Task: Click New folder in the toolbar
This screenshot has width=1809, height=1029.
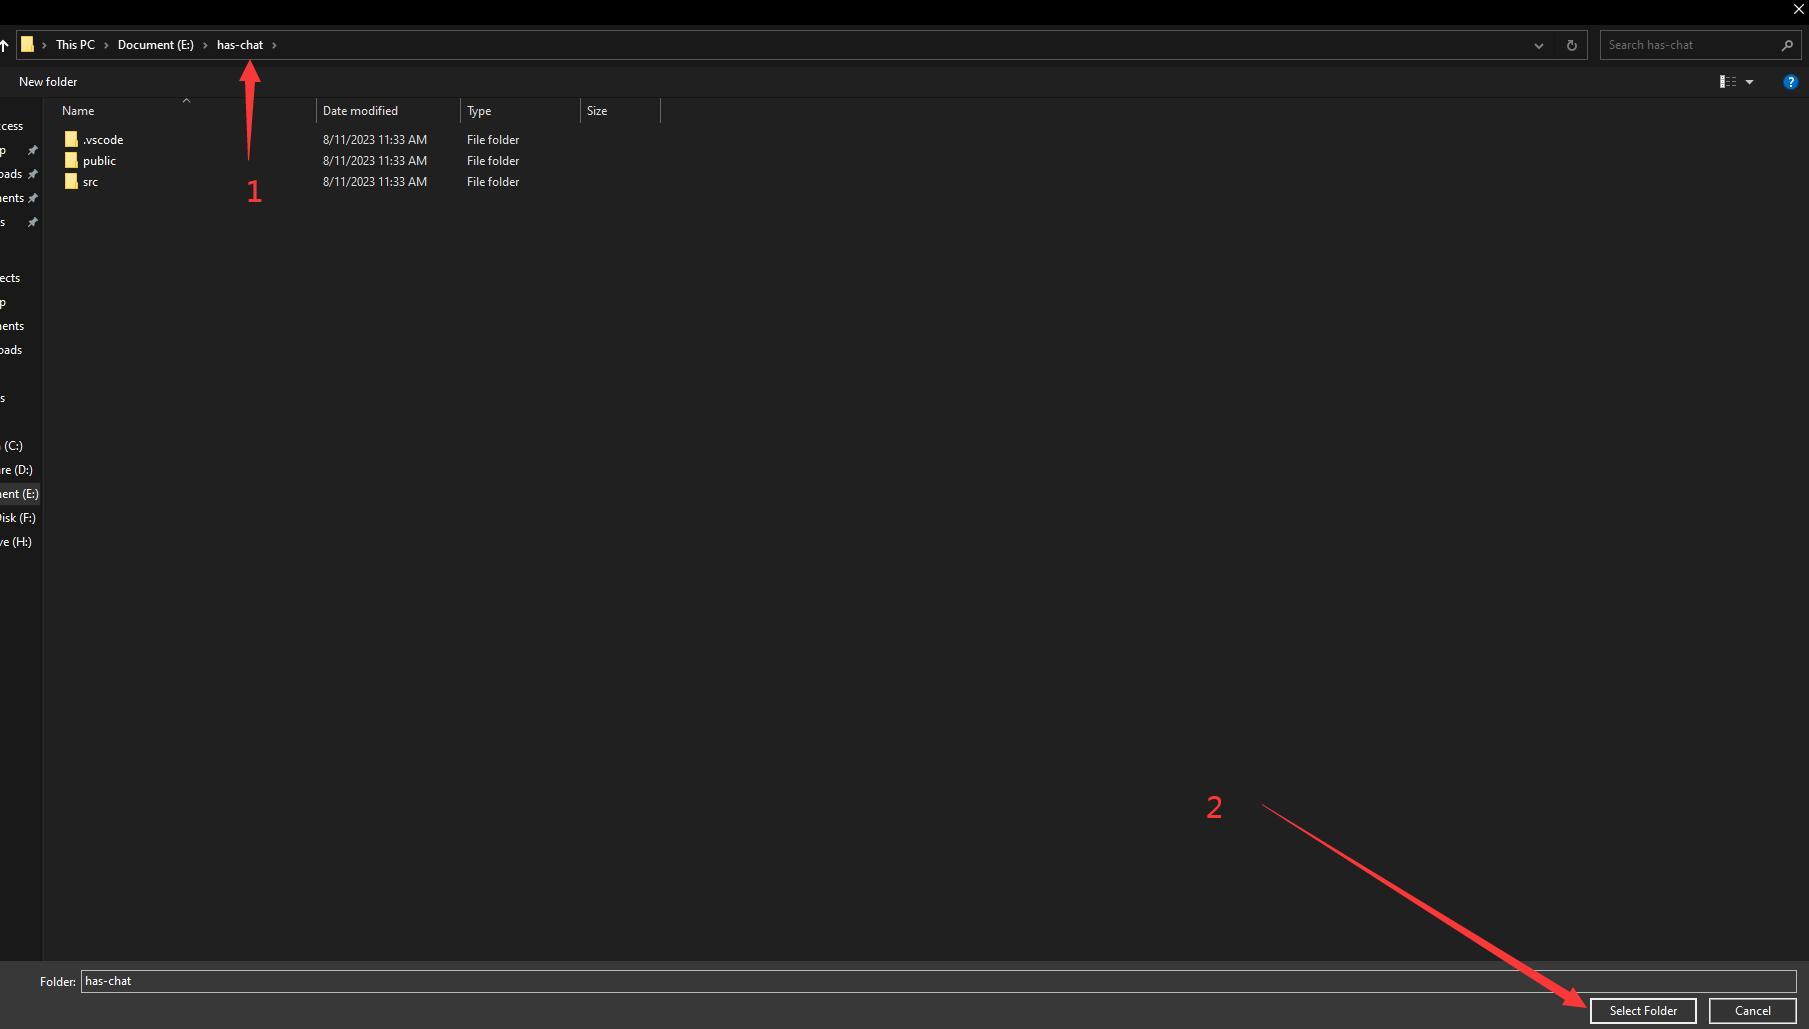Action: tap(48, 82)
